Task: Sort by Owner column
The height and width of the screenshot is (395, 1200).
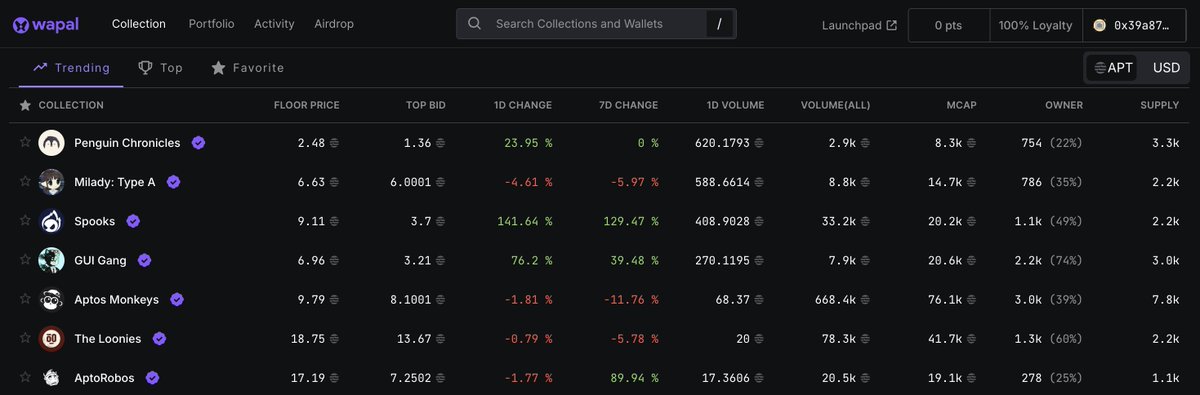Action: pos(1064,105)
